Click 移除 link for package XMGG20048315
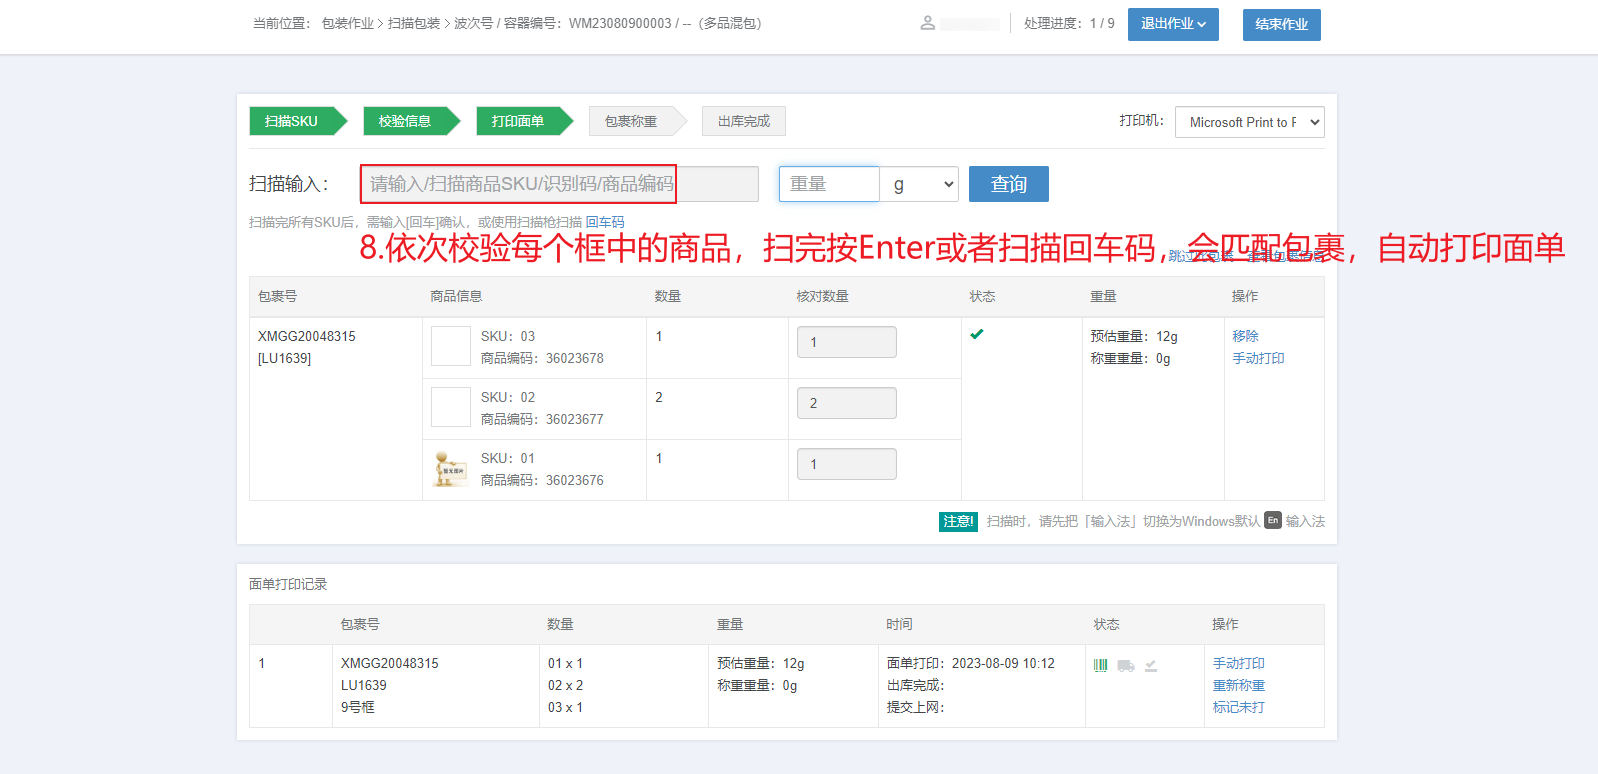The height and width of the screenshot is (774, 1598). coord(1245,336)
